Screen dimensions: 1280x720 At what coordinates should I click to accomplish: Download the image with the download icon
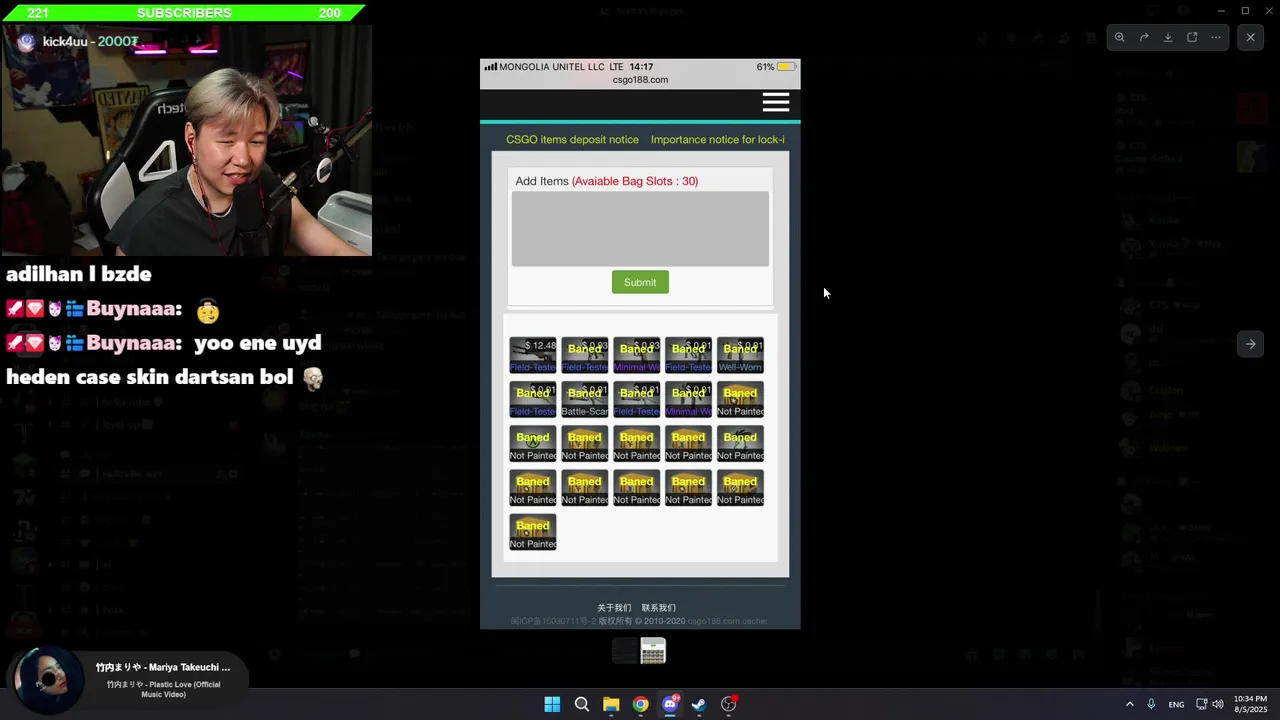(1168, 37)
